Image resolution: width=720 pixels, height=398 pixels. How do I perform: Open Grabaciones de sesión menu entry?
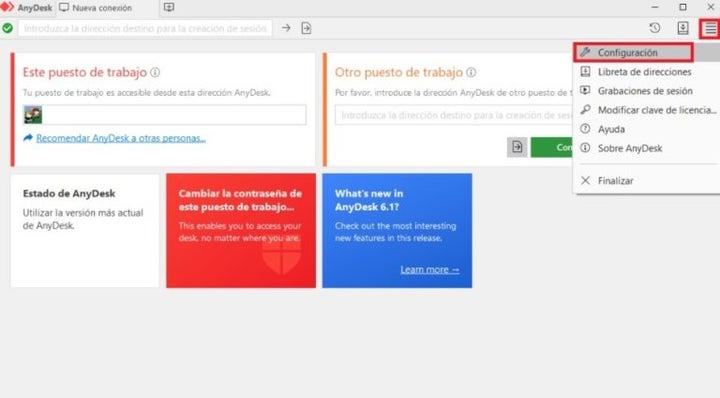click(x=646, y=91)
